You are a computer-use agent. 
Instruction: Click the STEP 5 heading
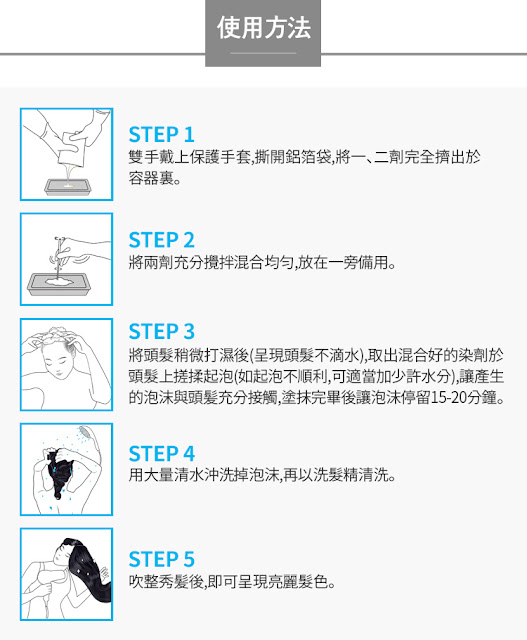click(161, 559)
